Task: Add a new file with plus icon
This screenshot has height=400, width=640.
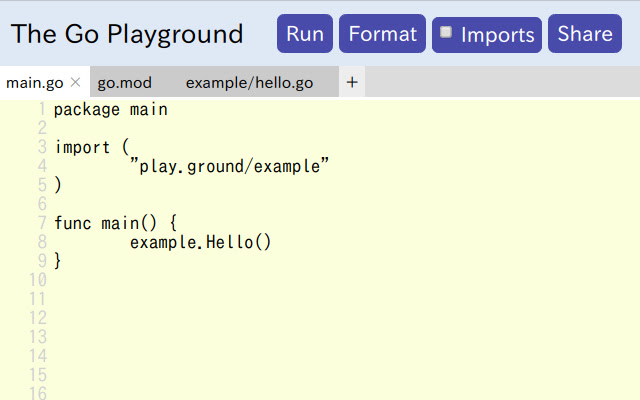Action: click(x=352, y=82)
